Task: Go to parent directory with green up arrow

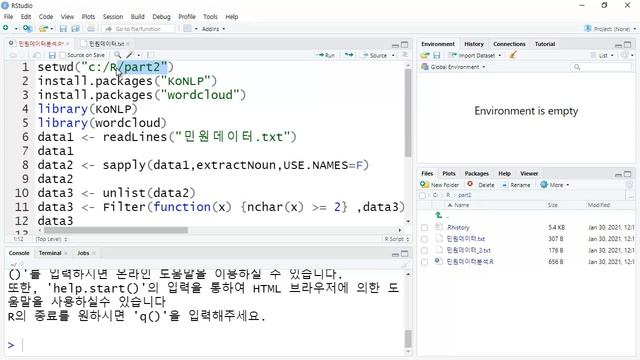Action: [x=439, y=215]
